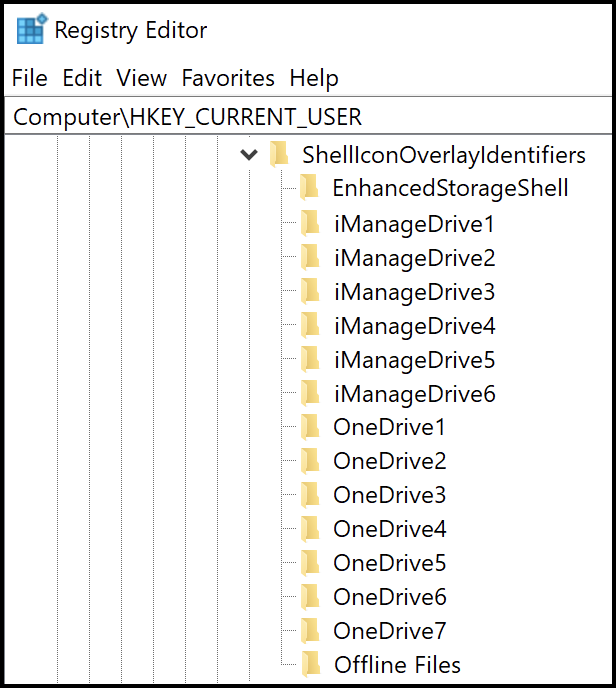The width and height of the screenshot is (616, 688).
Task: Open the File menu
Action: click(30, 78)
